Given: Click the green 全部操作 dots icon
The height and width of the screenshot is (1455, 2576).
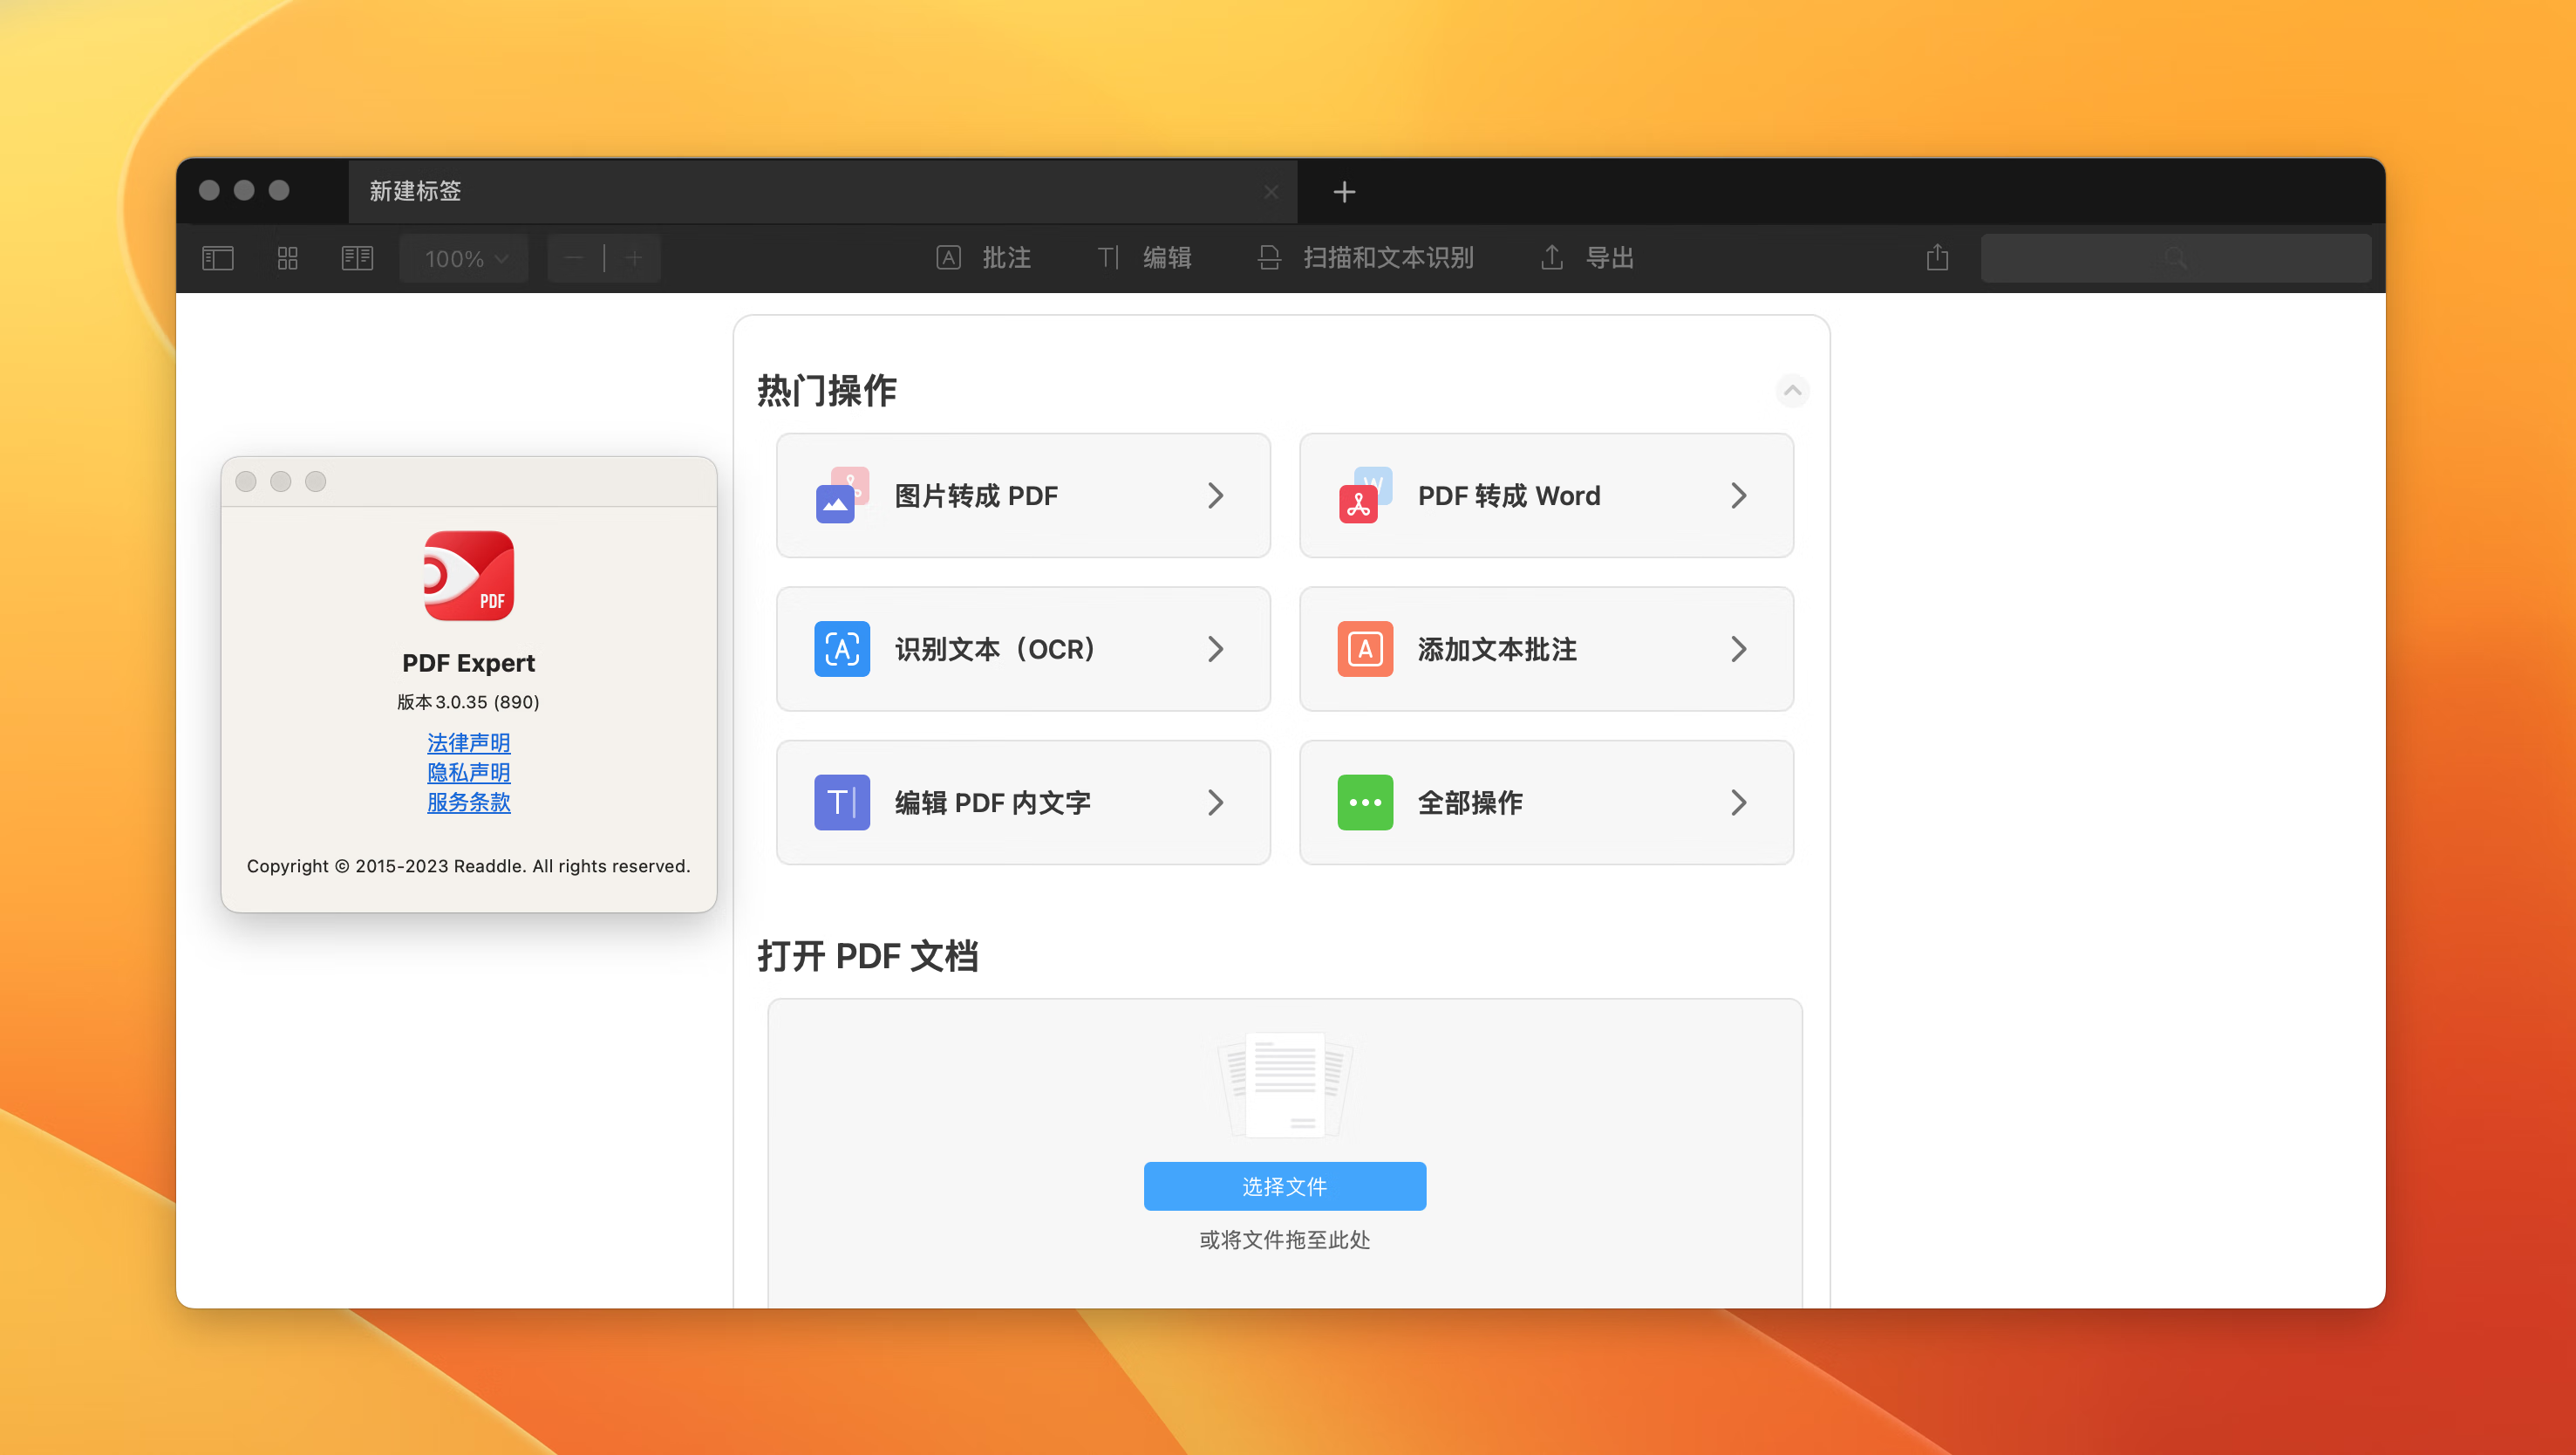Looking at the screenshot, I should 1364,802.
